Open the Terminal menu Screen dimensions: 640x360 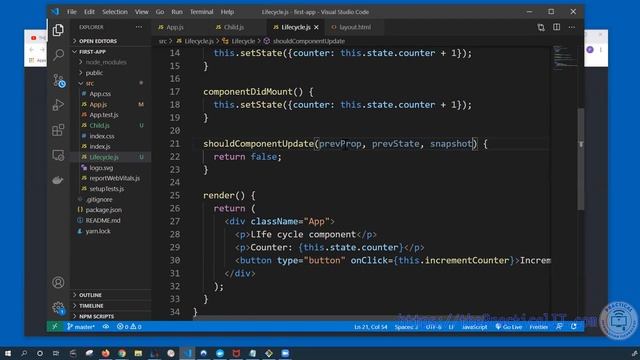coord(201,12)
